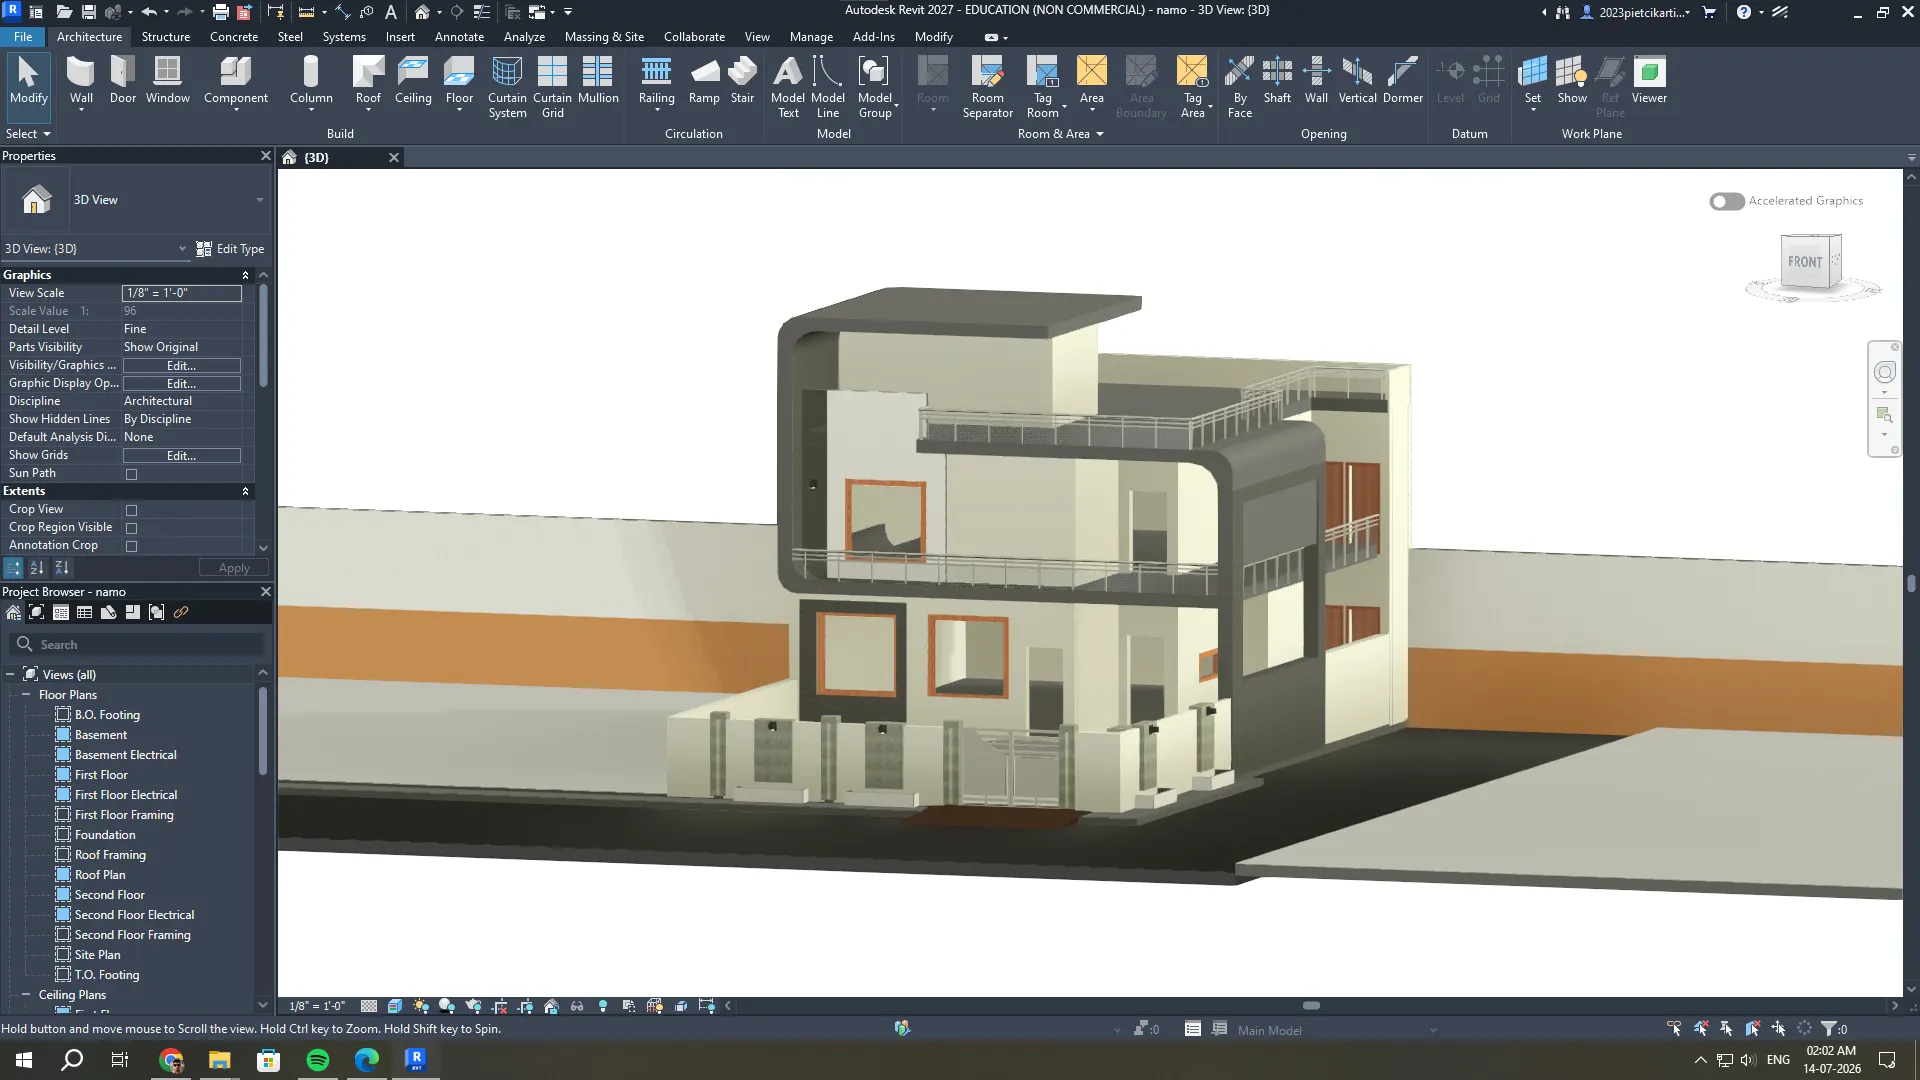Click the FRONT face of ViewCube
Viewport: 1920px width, 1080px height.
pyautogui.click(x=1805, y=262)
